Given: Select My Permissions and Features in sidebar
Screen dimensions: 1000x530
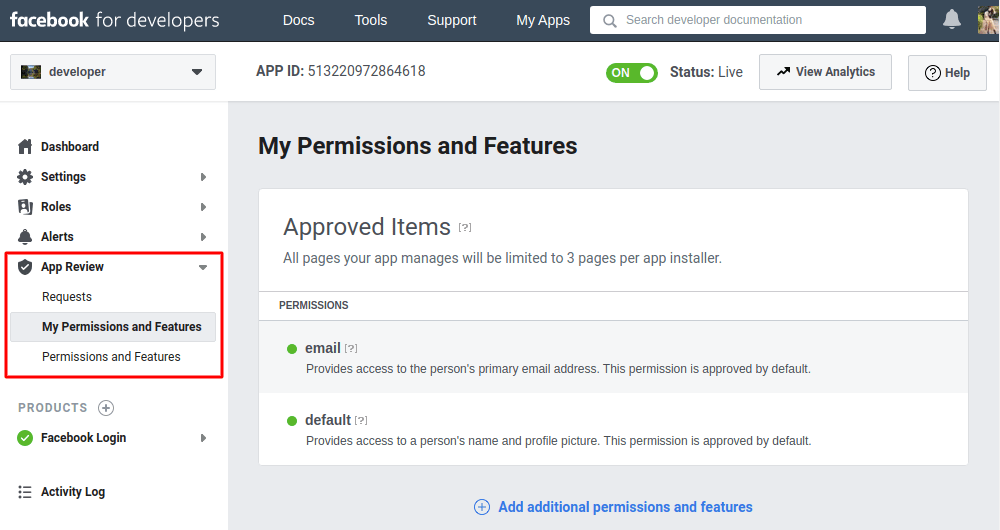Looking at the screenshot, I should coord(113,327).
